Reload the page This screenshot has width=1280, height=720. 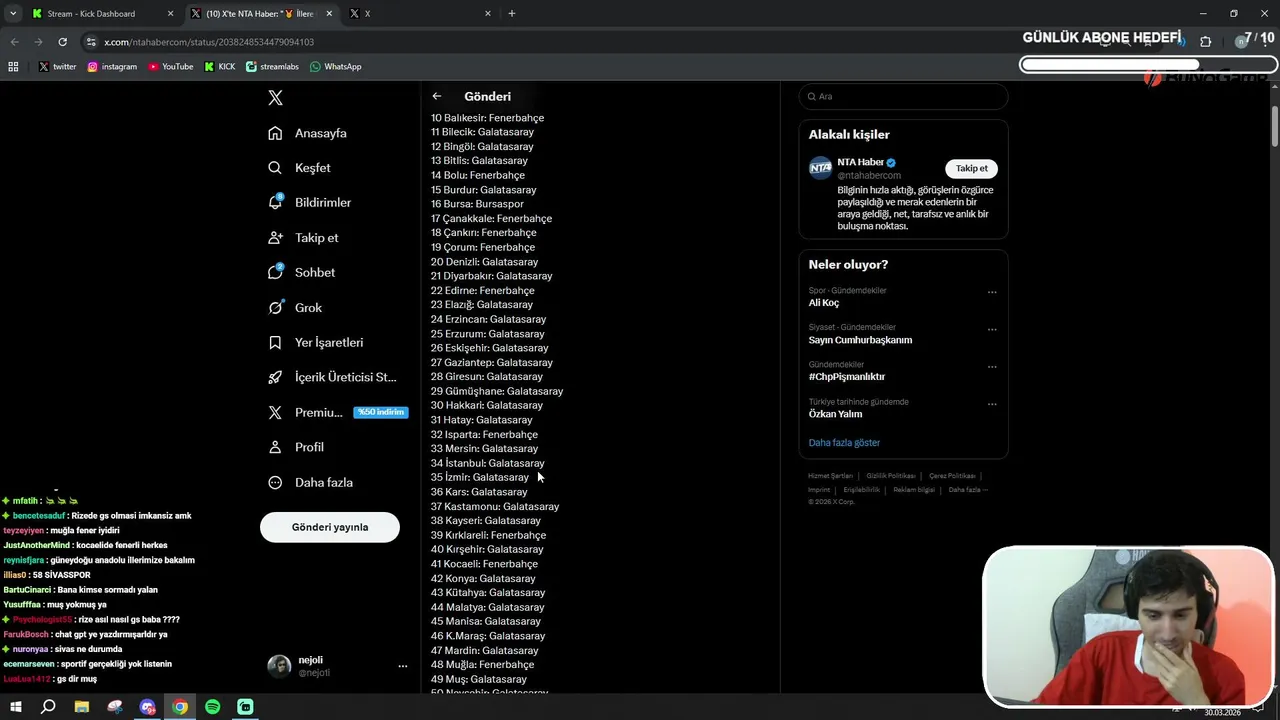62,42
